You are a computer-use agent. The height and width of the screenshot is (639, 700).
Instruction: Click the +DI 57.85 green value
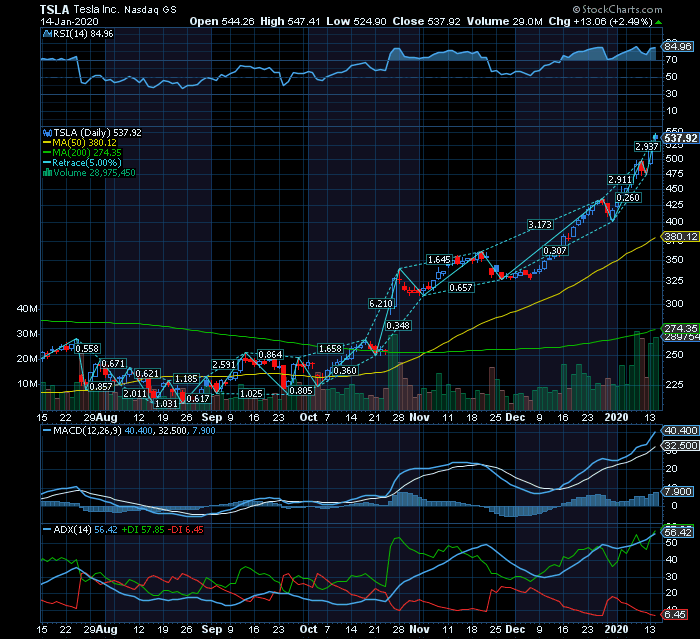point(143,530)
